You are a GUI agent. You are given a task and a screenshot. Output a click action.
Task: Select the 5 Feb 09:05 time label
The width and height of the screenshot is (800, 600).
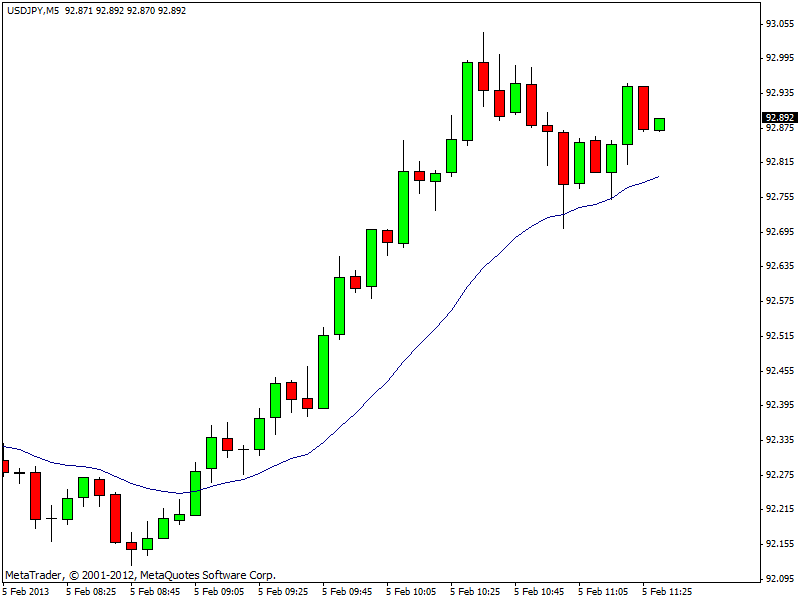click(x=220, y=591)
